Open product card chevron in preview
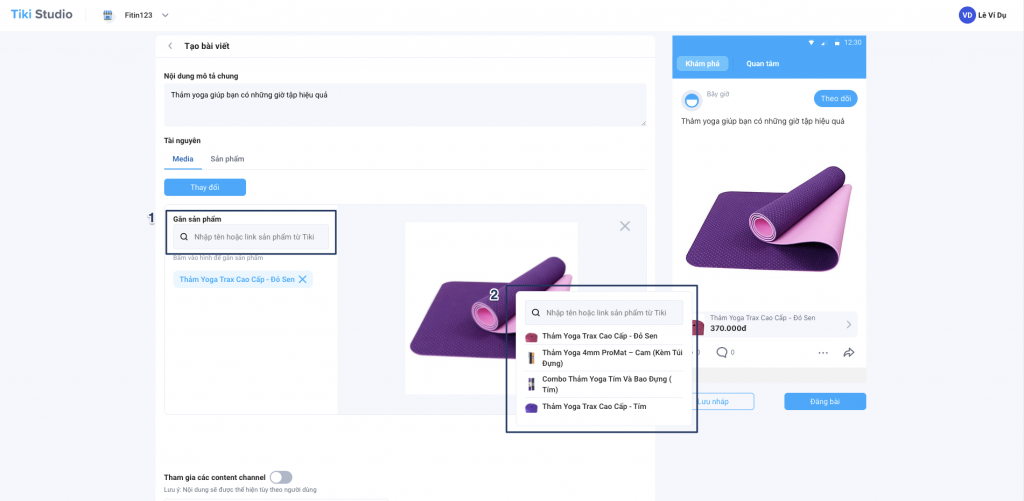 [x=848, y=324]
